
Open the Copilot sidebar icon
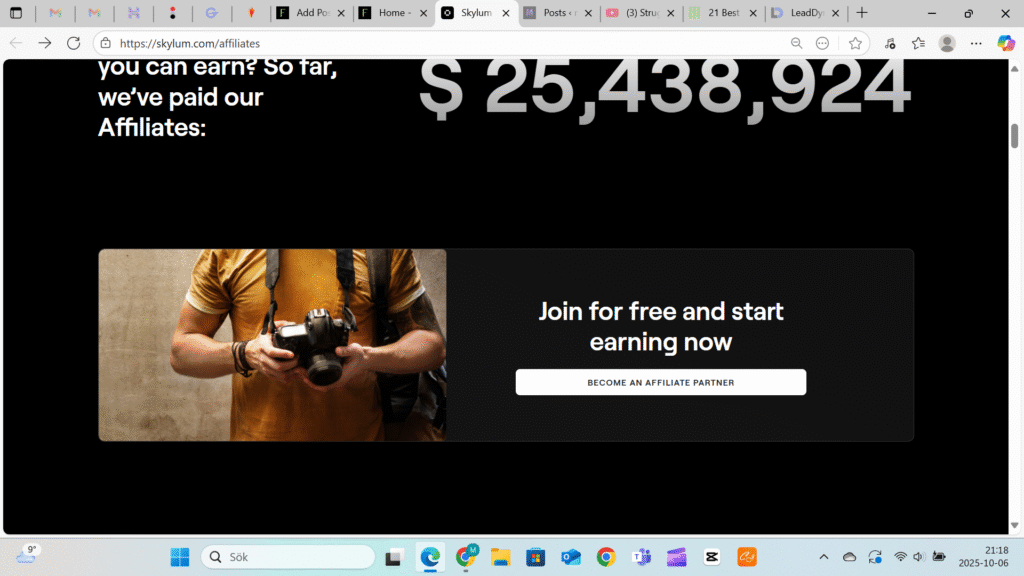pos(1006,43)
